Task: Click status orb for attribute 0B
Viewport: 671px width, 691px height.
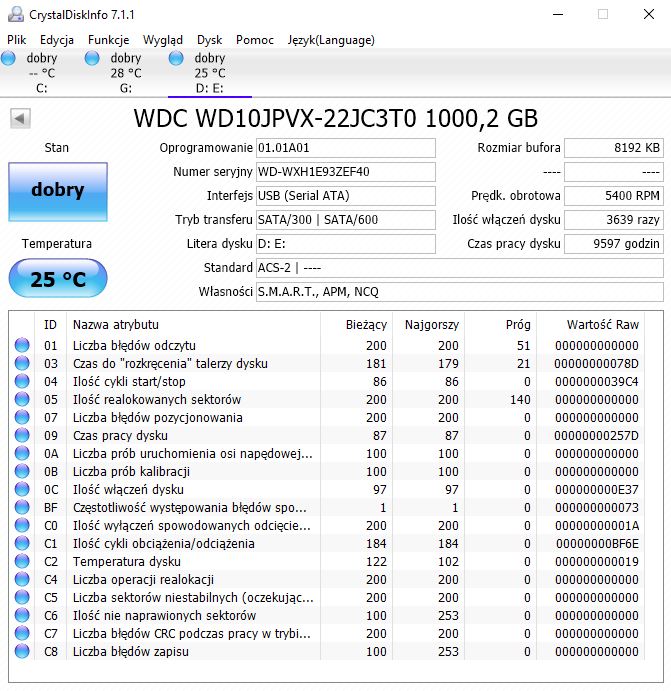Action: pyautogui.click(x=22, y=472)
